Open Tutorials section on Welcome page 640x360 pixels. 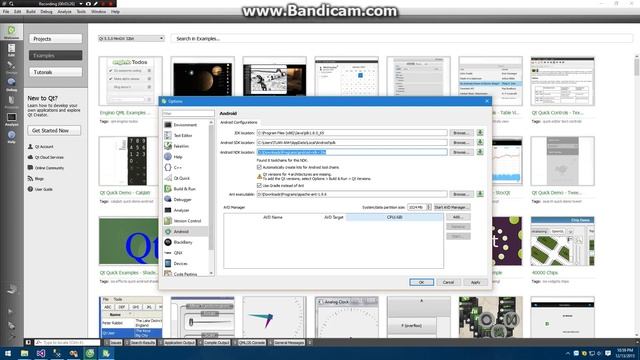pos(56,72)
